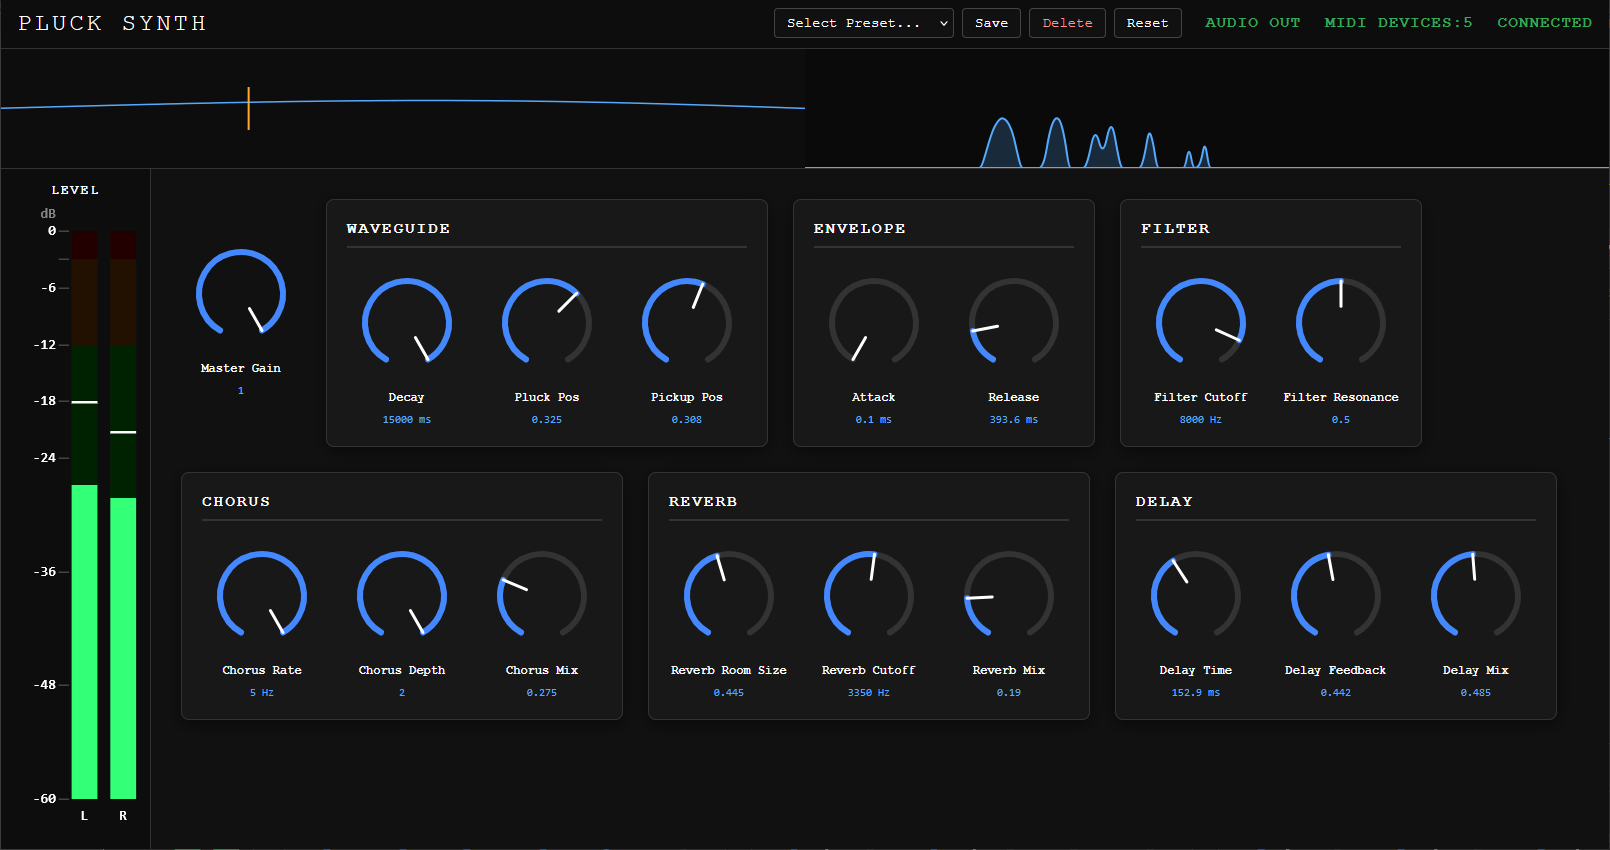Click the spectrum analyzer display
Screen dimensions: 1610x850
coord(1207,109)
